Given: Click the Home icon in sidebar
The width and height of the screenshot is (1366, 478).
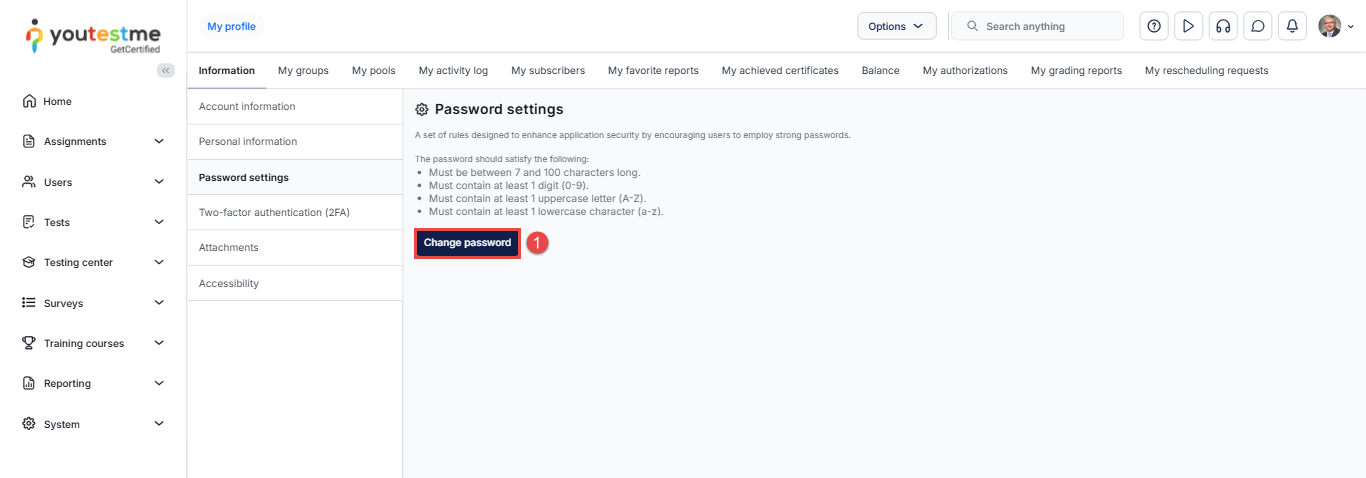Looking at the screenshot, I should pos(29,101).
